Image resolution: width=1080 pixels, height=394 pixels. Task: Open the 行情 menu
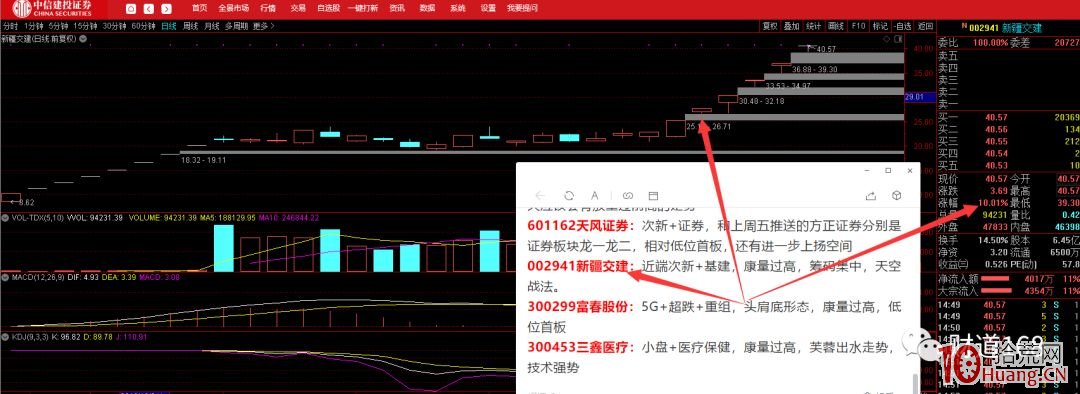(269, 8)
